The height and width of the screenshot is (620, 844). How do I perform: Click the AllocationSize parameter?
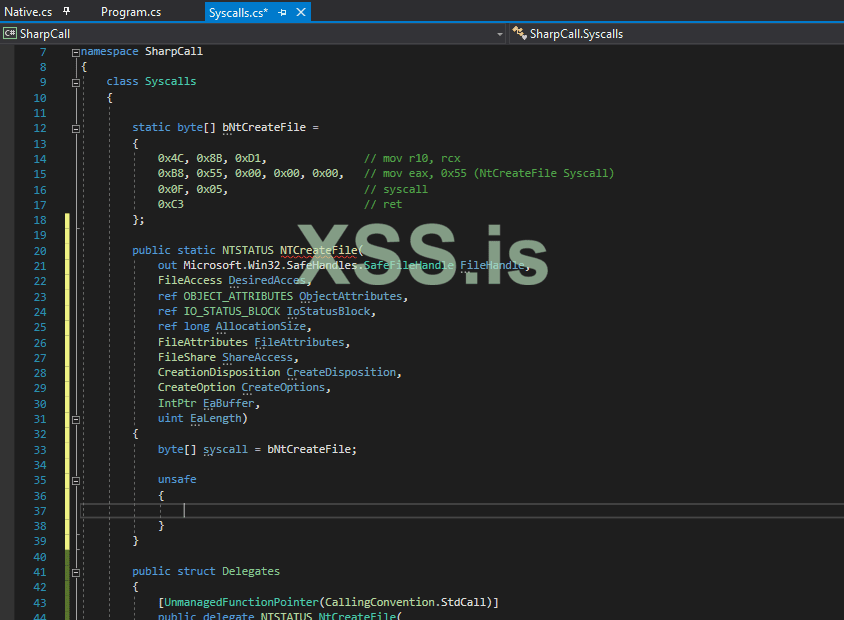click(x=261, y=326)
